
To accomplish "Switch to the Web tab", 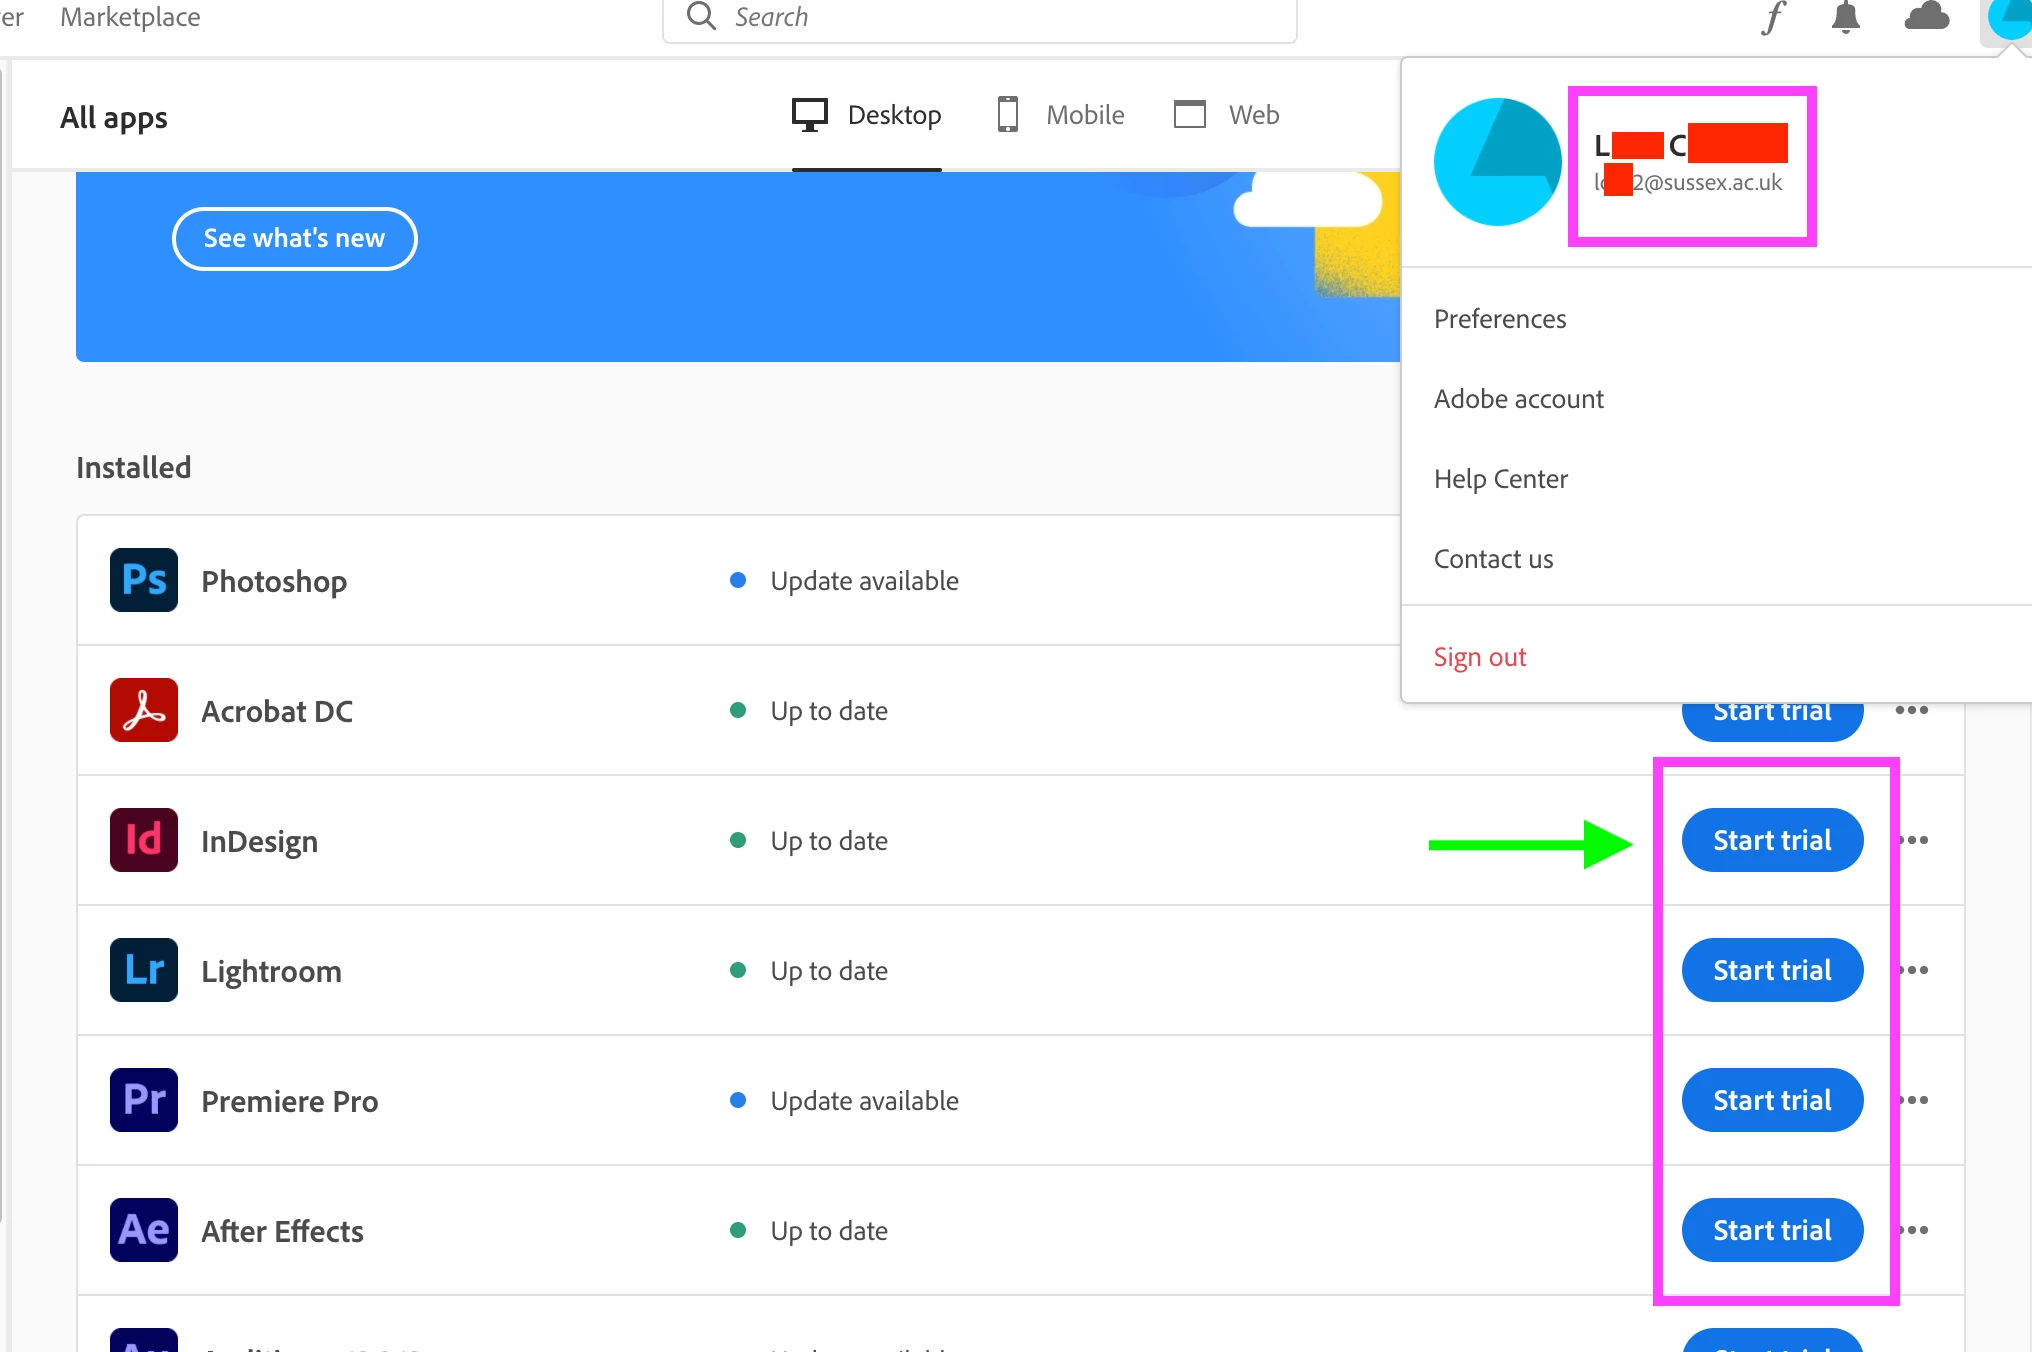I will [x=1226, y=115].
